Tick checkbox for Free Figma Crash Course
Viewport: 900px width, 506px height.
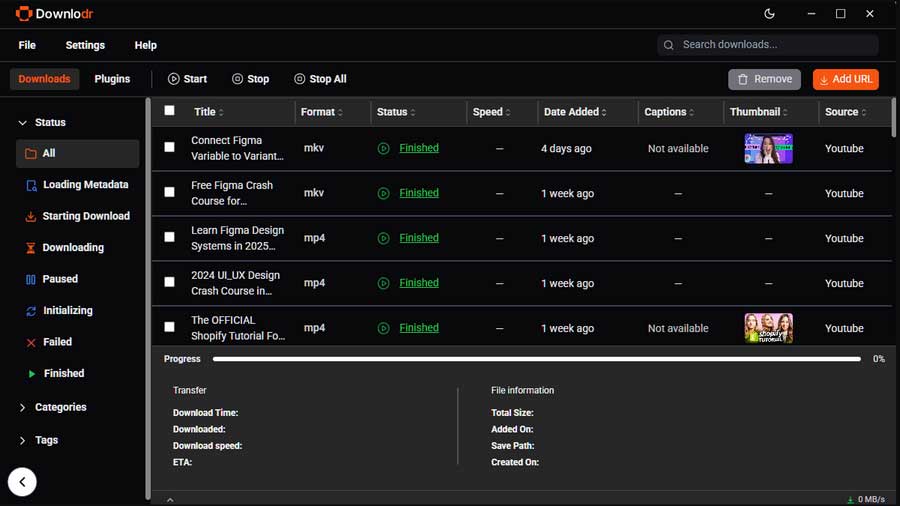(x=169, y=192)
